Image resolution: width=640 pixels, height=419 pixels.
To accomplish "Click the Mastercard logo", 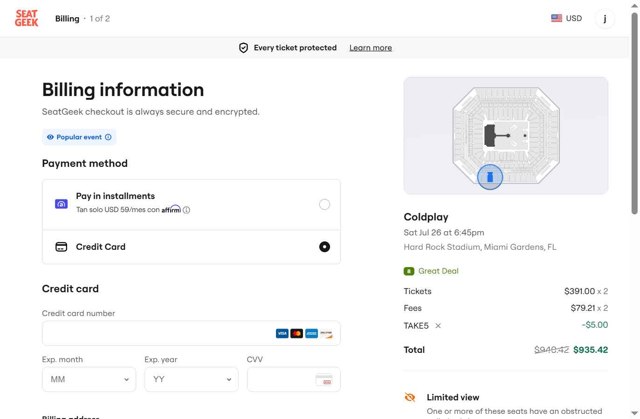I will pyautogui.click(x=297, y=334).
